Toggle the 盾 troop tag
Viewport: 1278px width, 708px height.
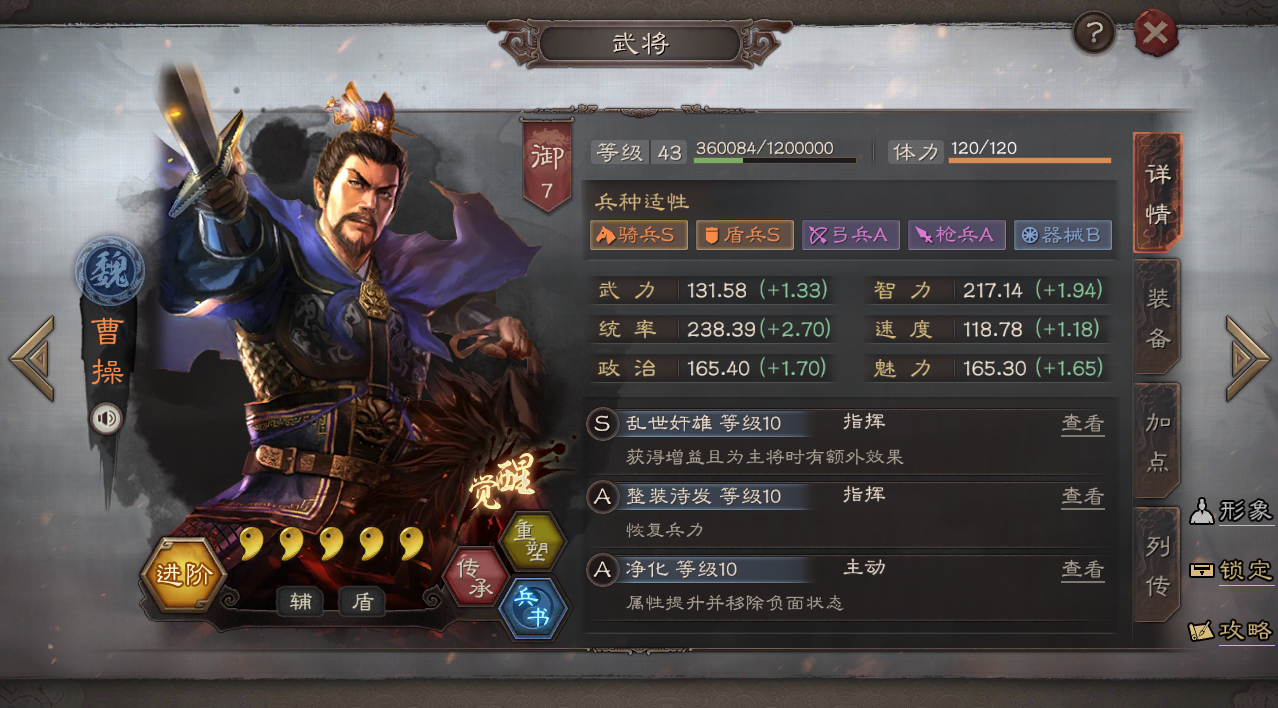click(x=362, y=601)
